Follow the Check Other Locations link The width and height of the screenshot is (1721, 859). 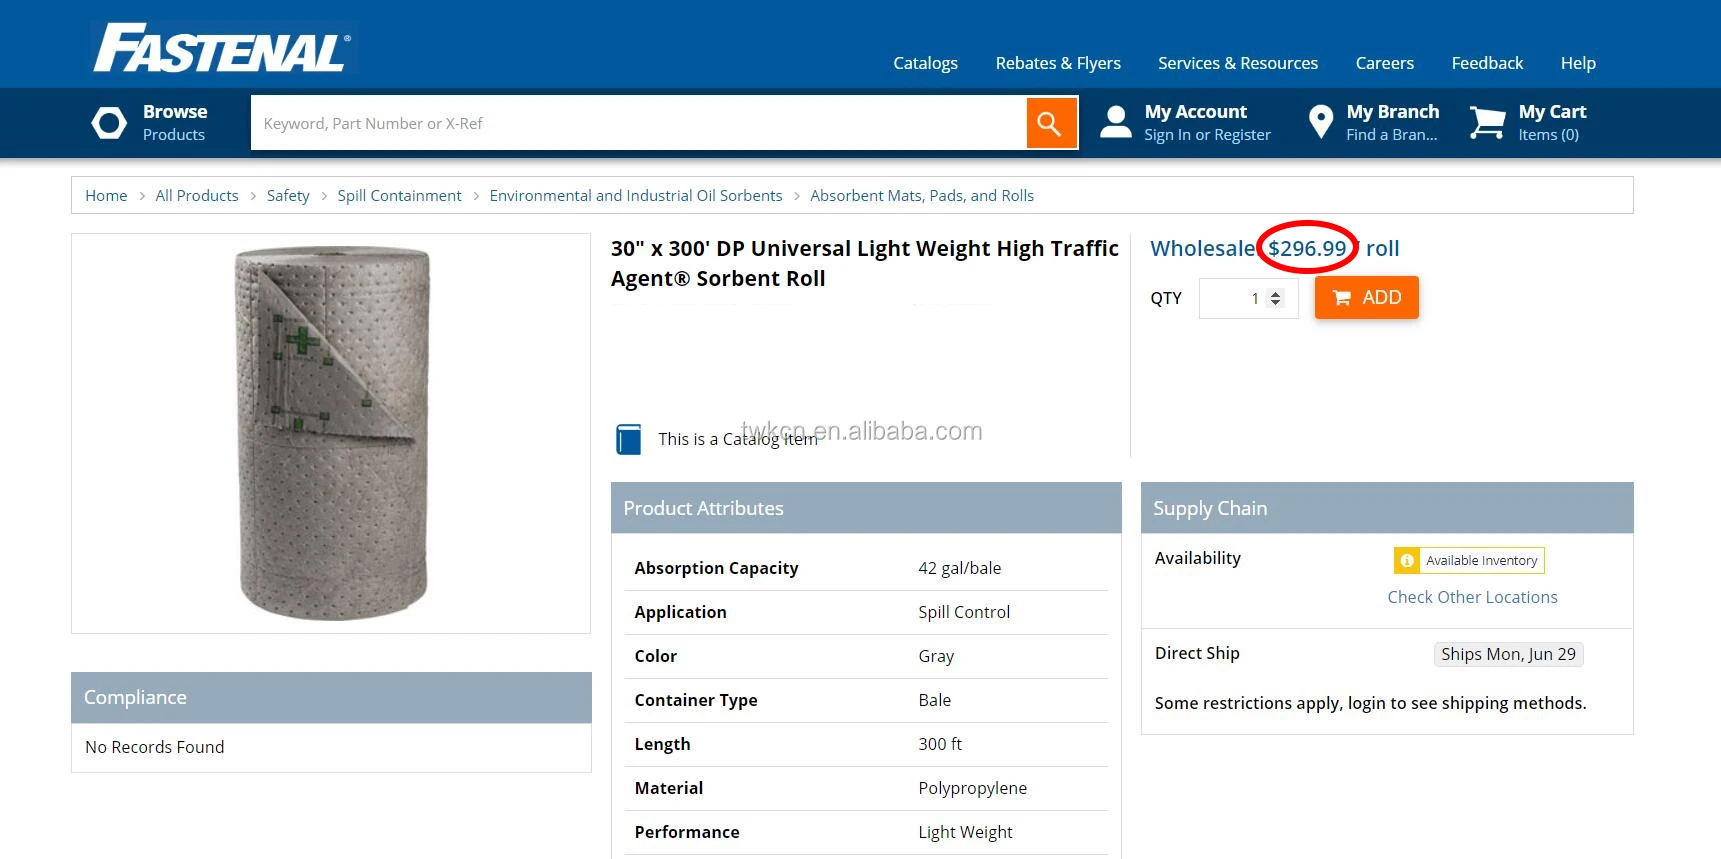click(1472, 597)
